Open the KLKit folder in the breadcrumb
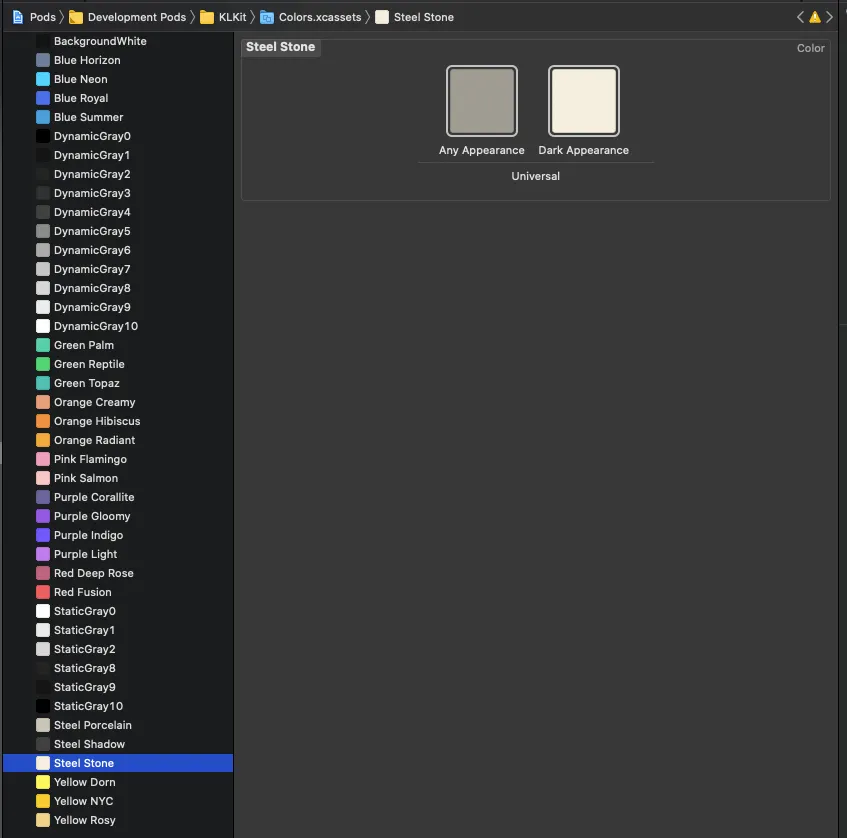This screenshot has width=847, height=838. coord(223,17)
